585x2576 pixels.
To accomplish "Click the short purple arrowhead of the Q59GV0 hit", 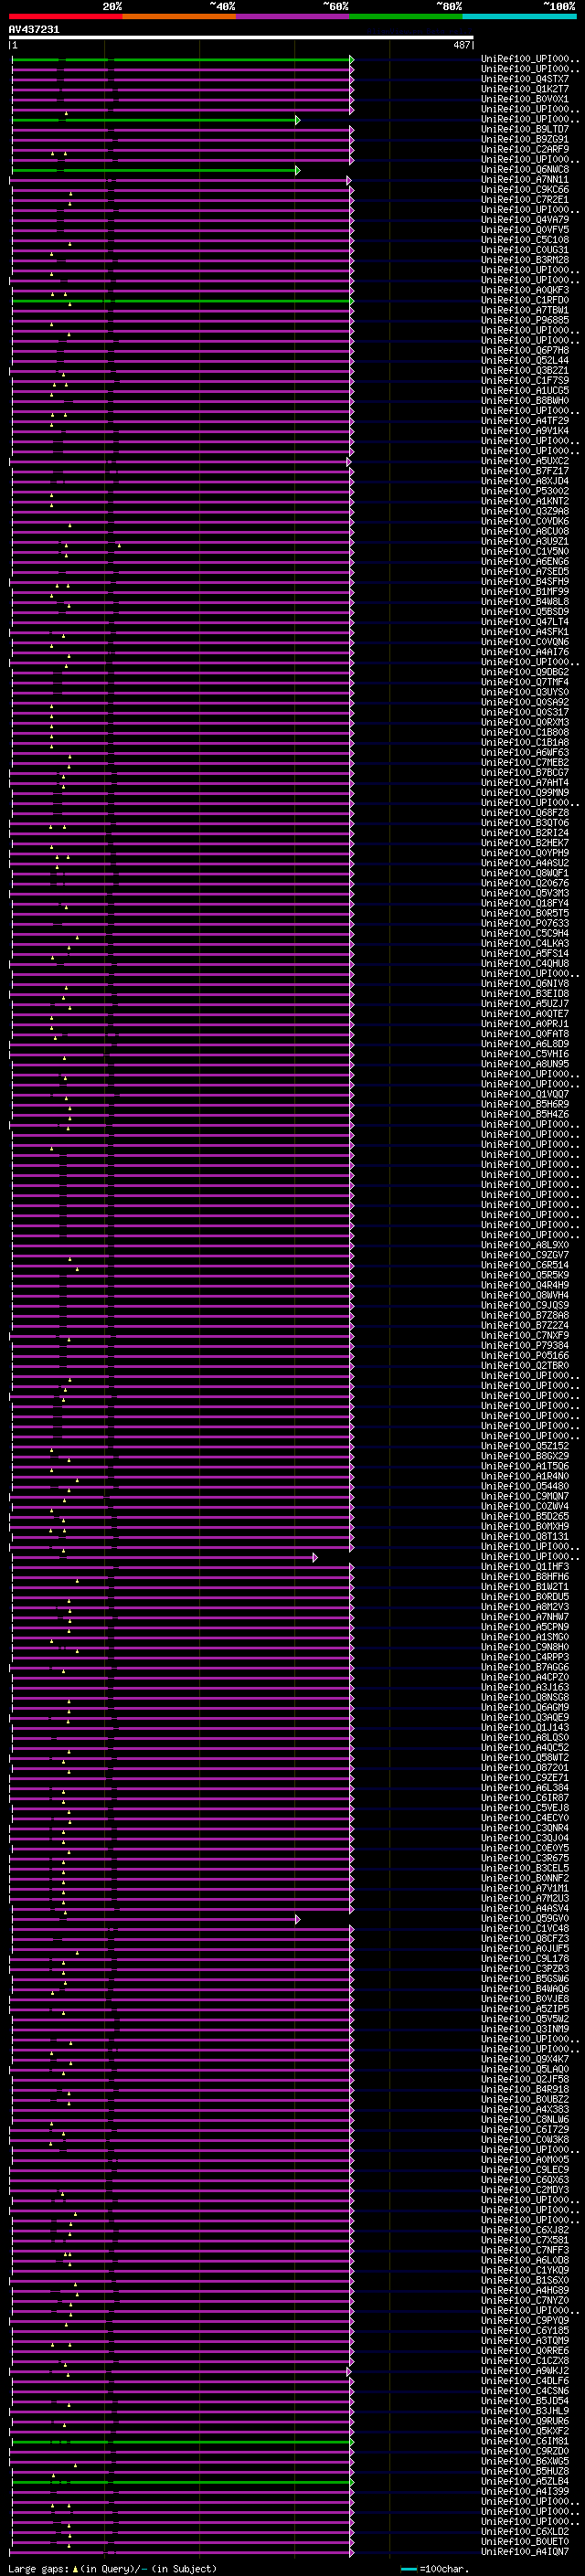I will pos(297,1919).
